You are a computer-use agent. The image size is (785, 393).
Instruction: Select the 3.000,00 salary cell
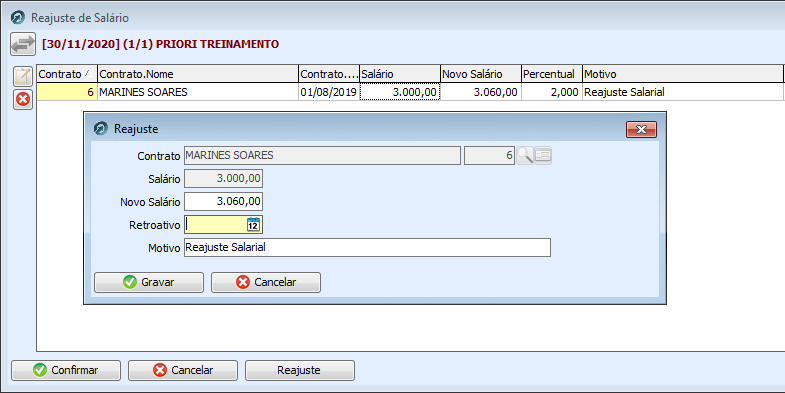400,92
